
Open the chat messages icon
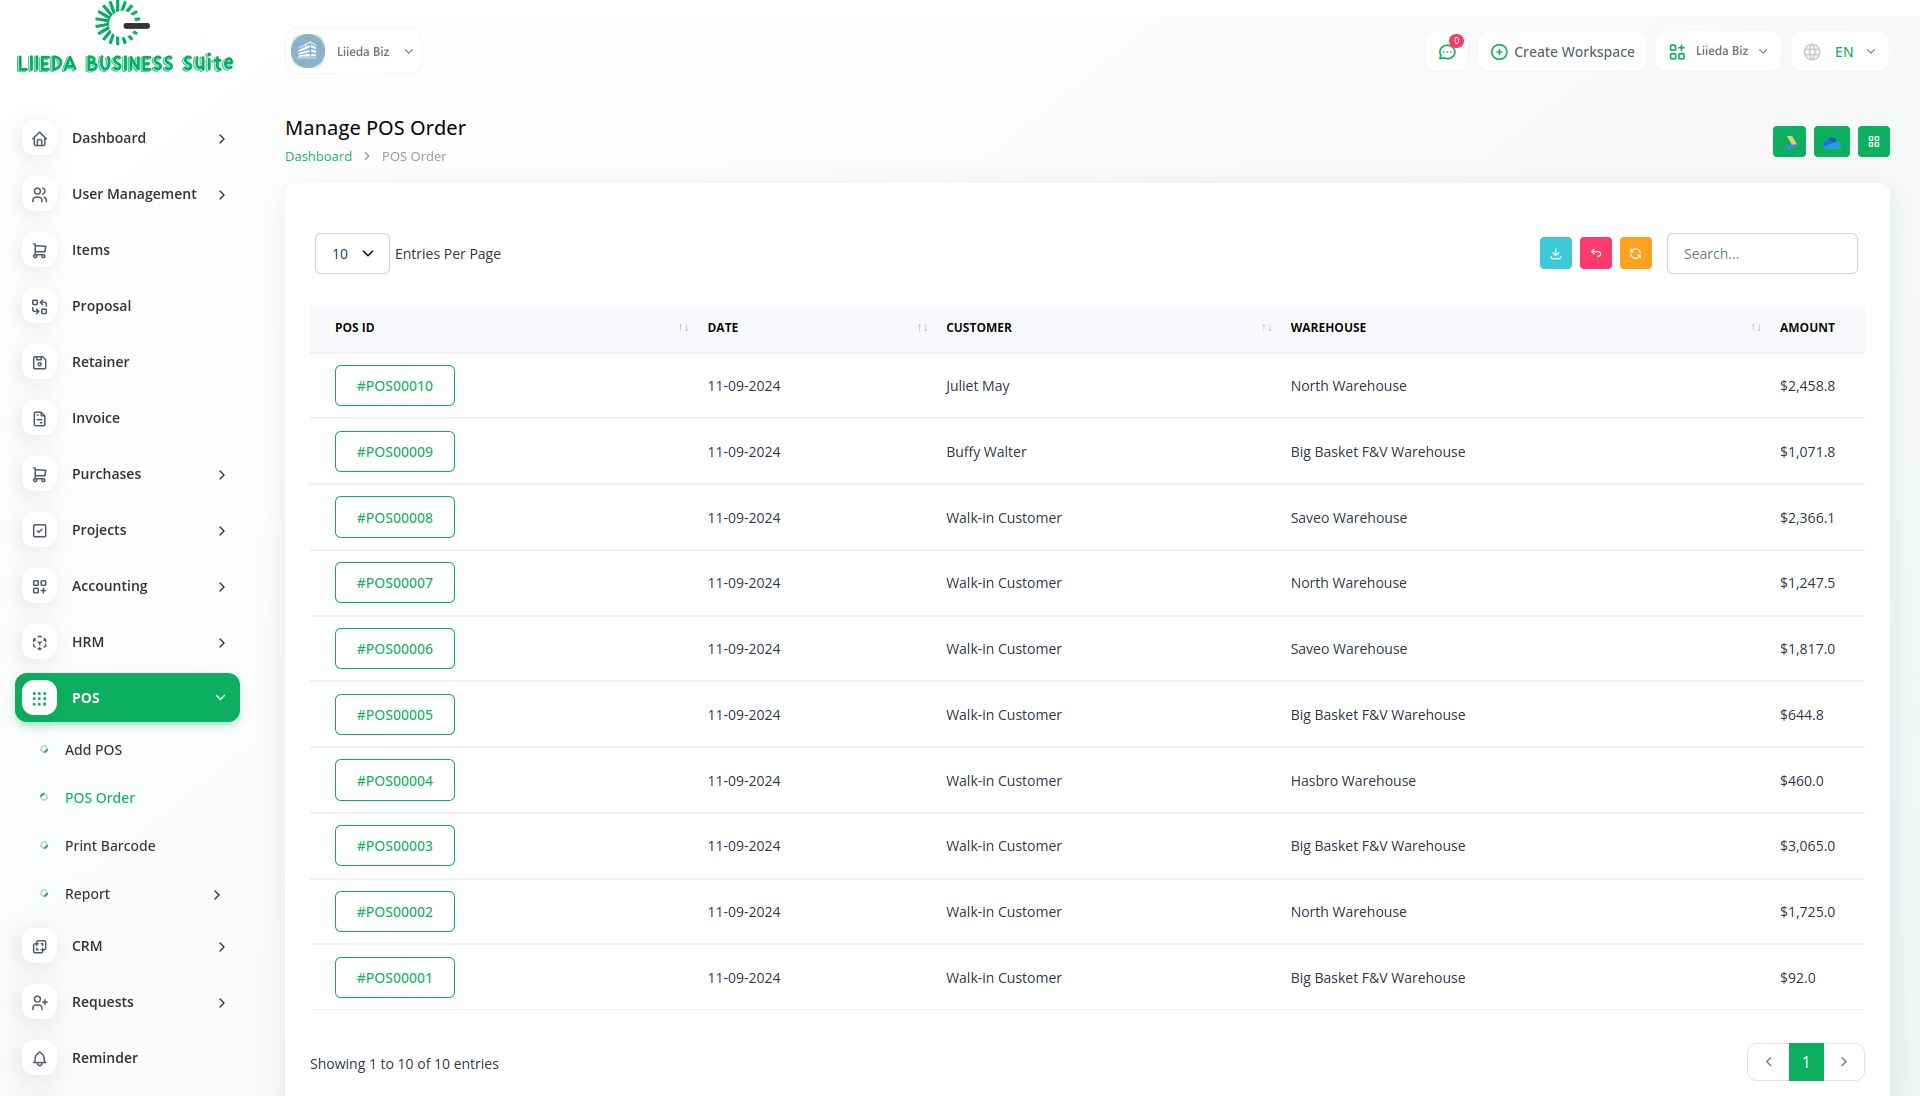(x=1446, y=52)
